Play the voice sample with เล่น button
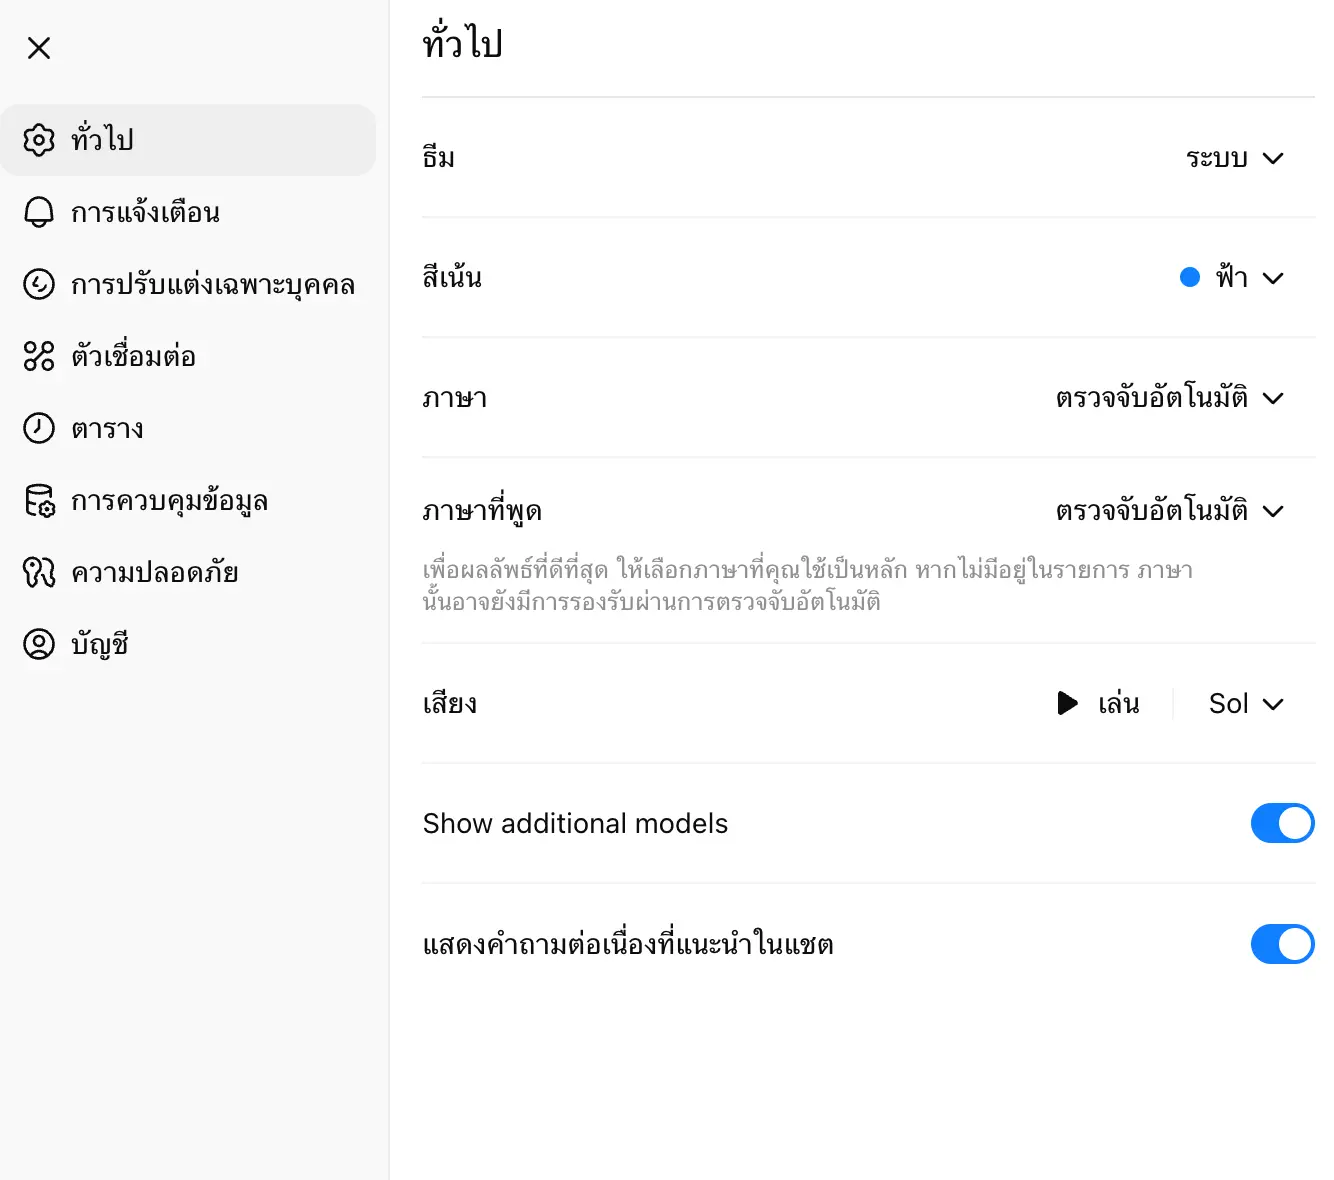Screen dimensions: 1334x1180 point(1098,704)
